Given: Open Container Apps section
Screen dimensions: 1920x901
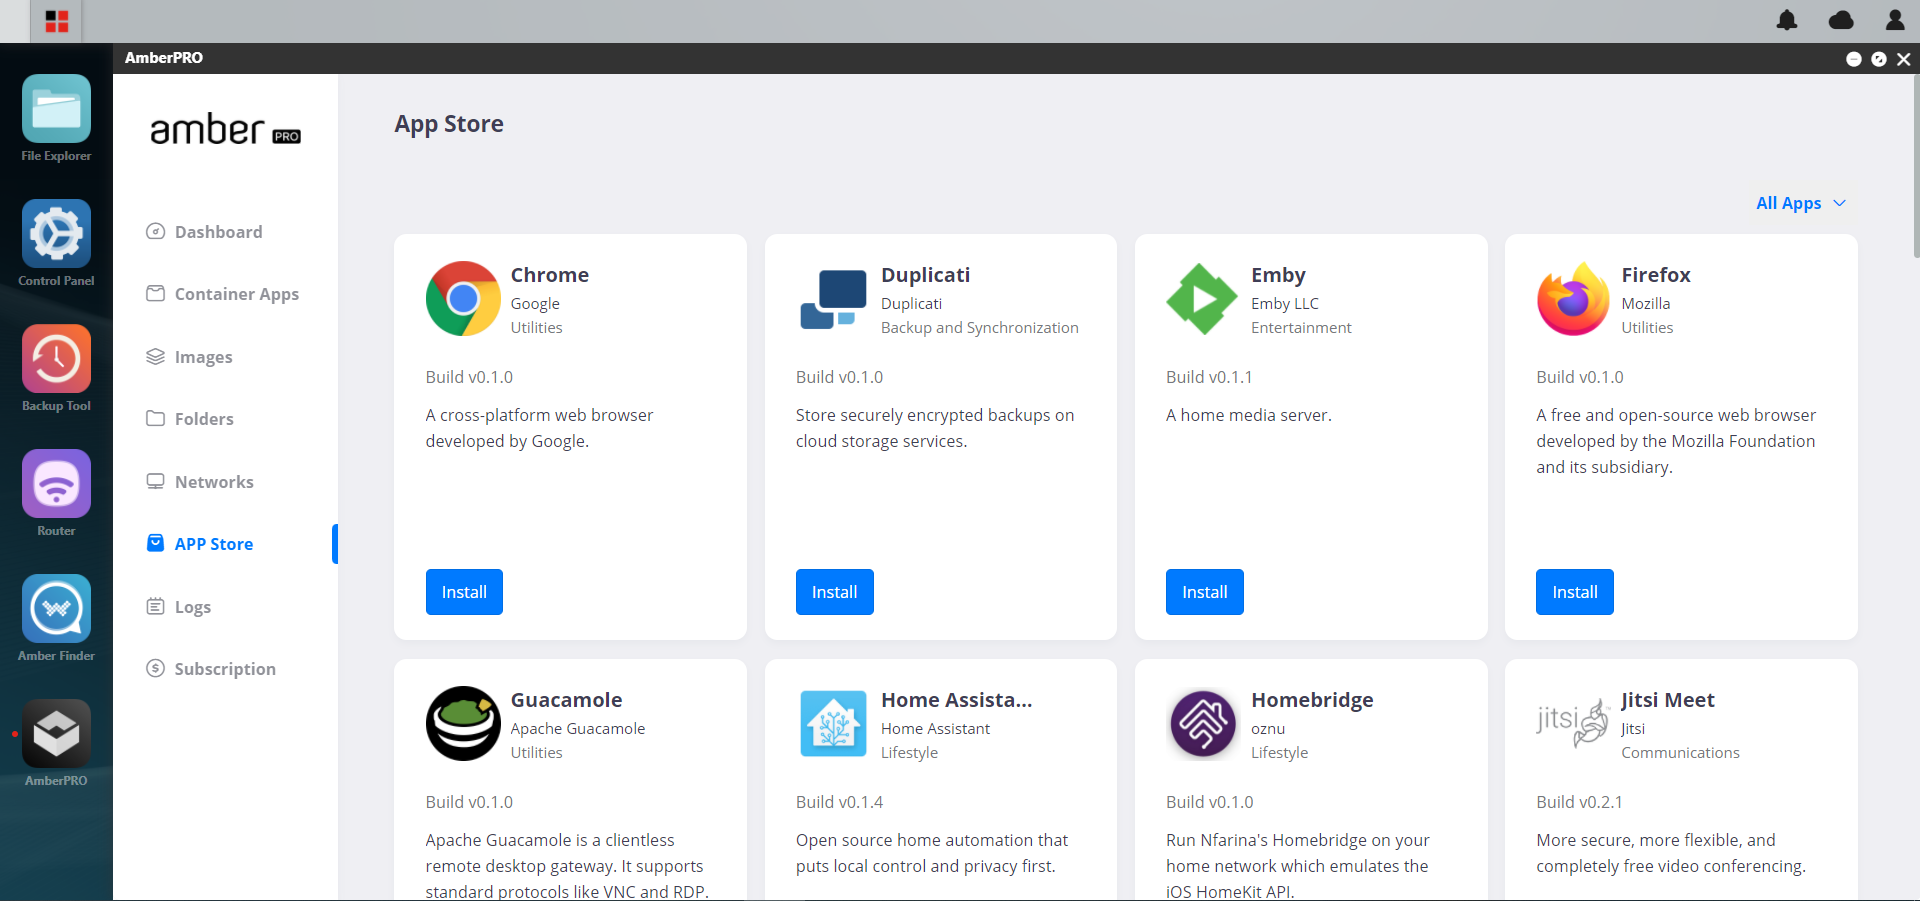Looking at the screenshot, I should (237, 294).
